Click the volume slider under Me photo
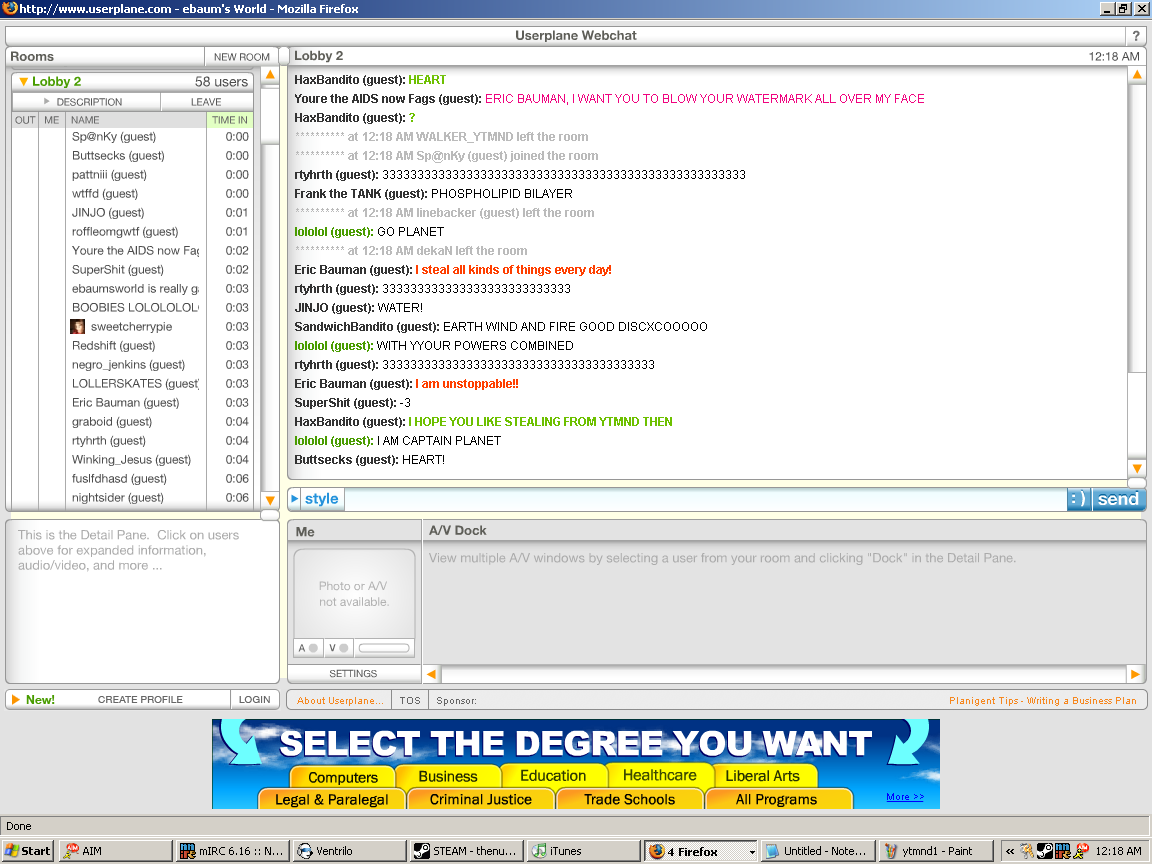Image resolution: width=1152 pixels, height=864 pixels. (384, 648)
